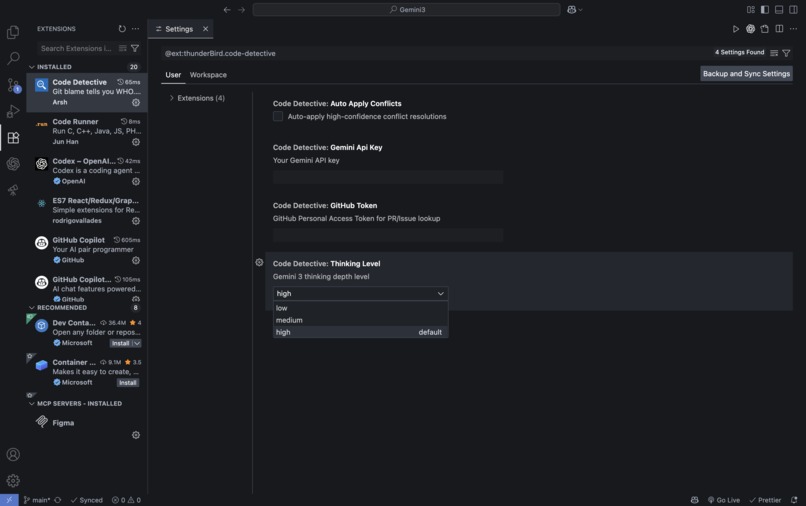Click main branch in status bar

click(37, 500)
